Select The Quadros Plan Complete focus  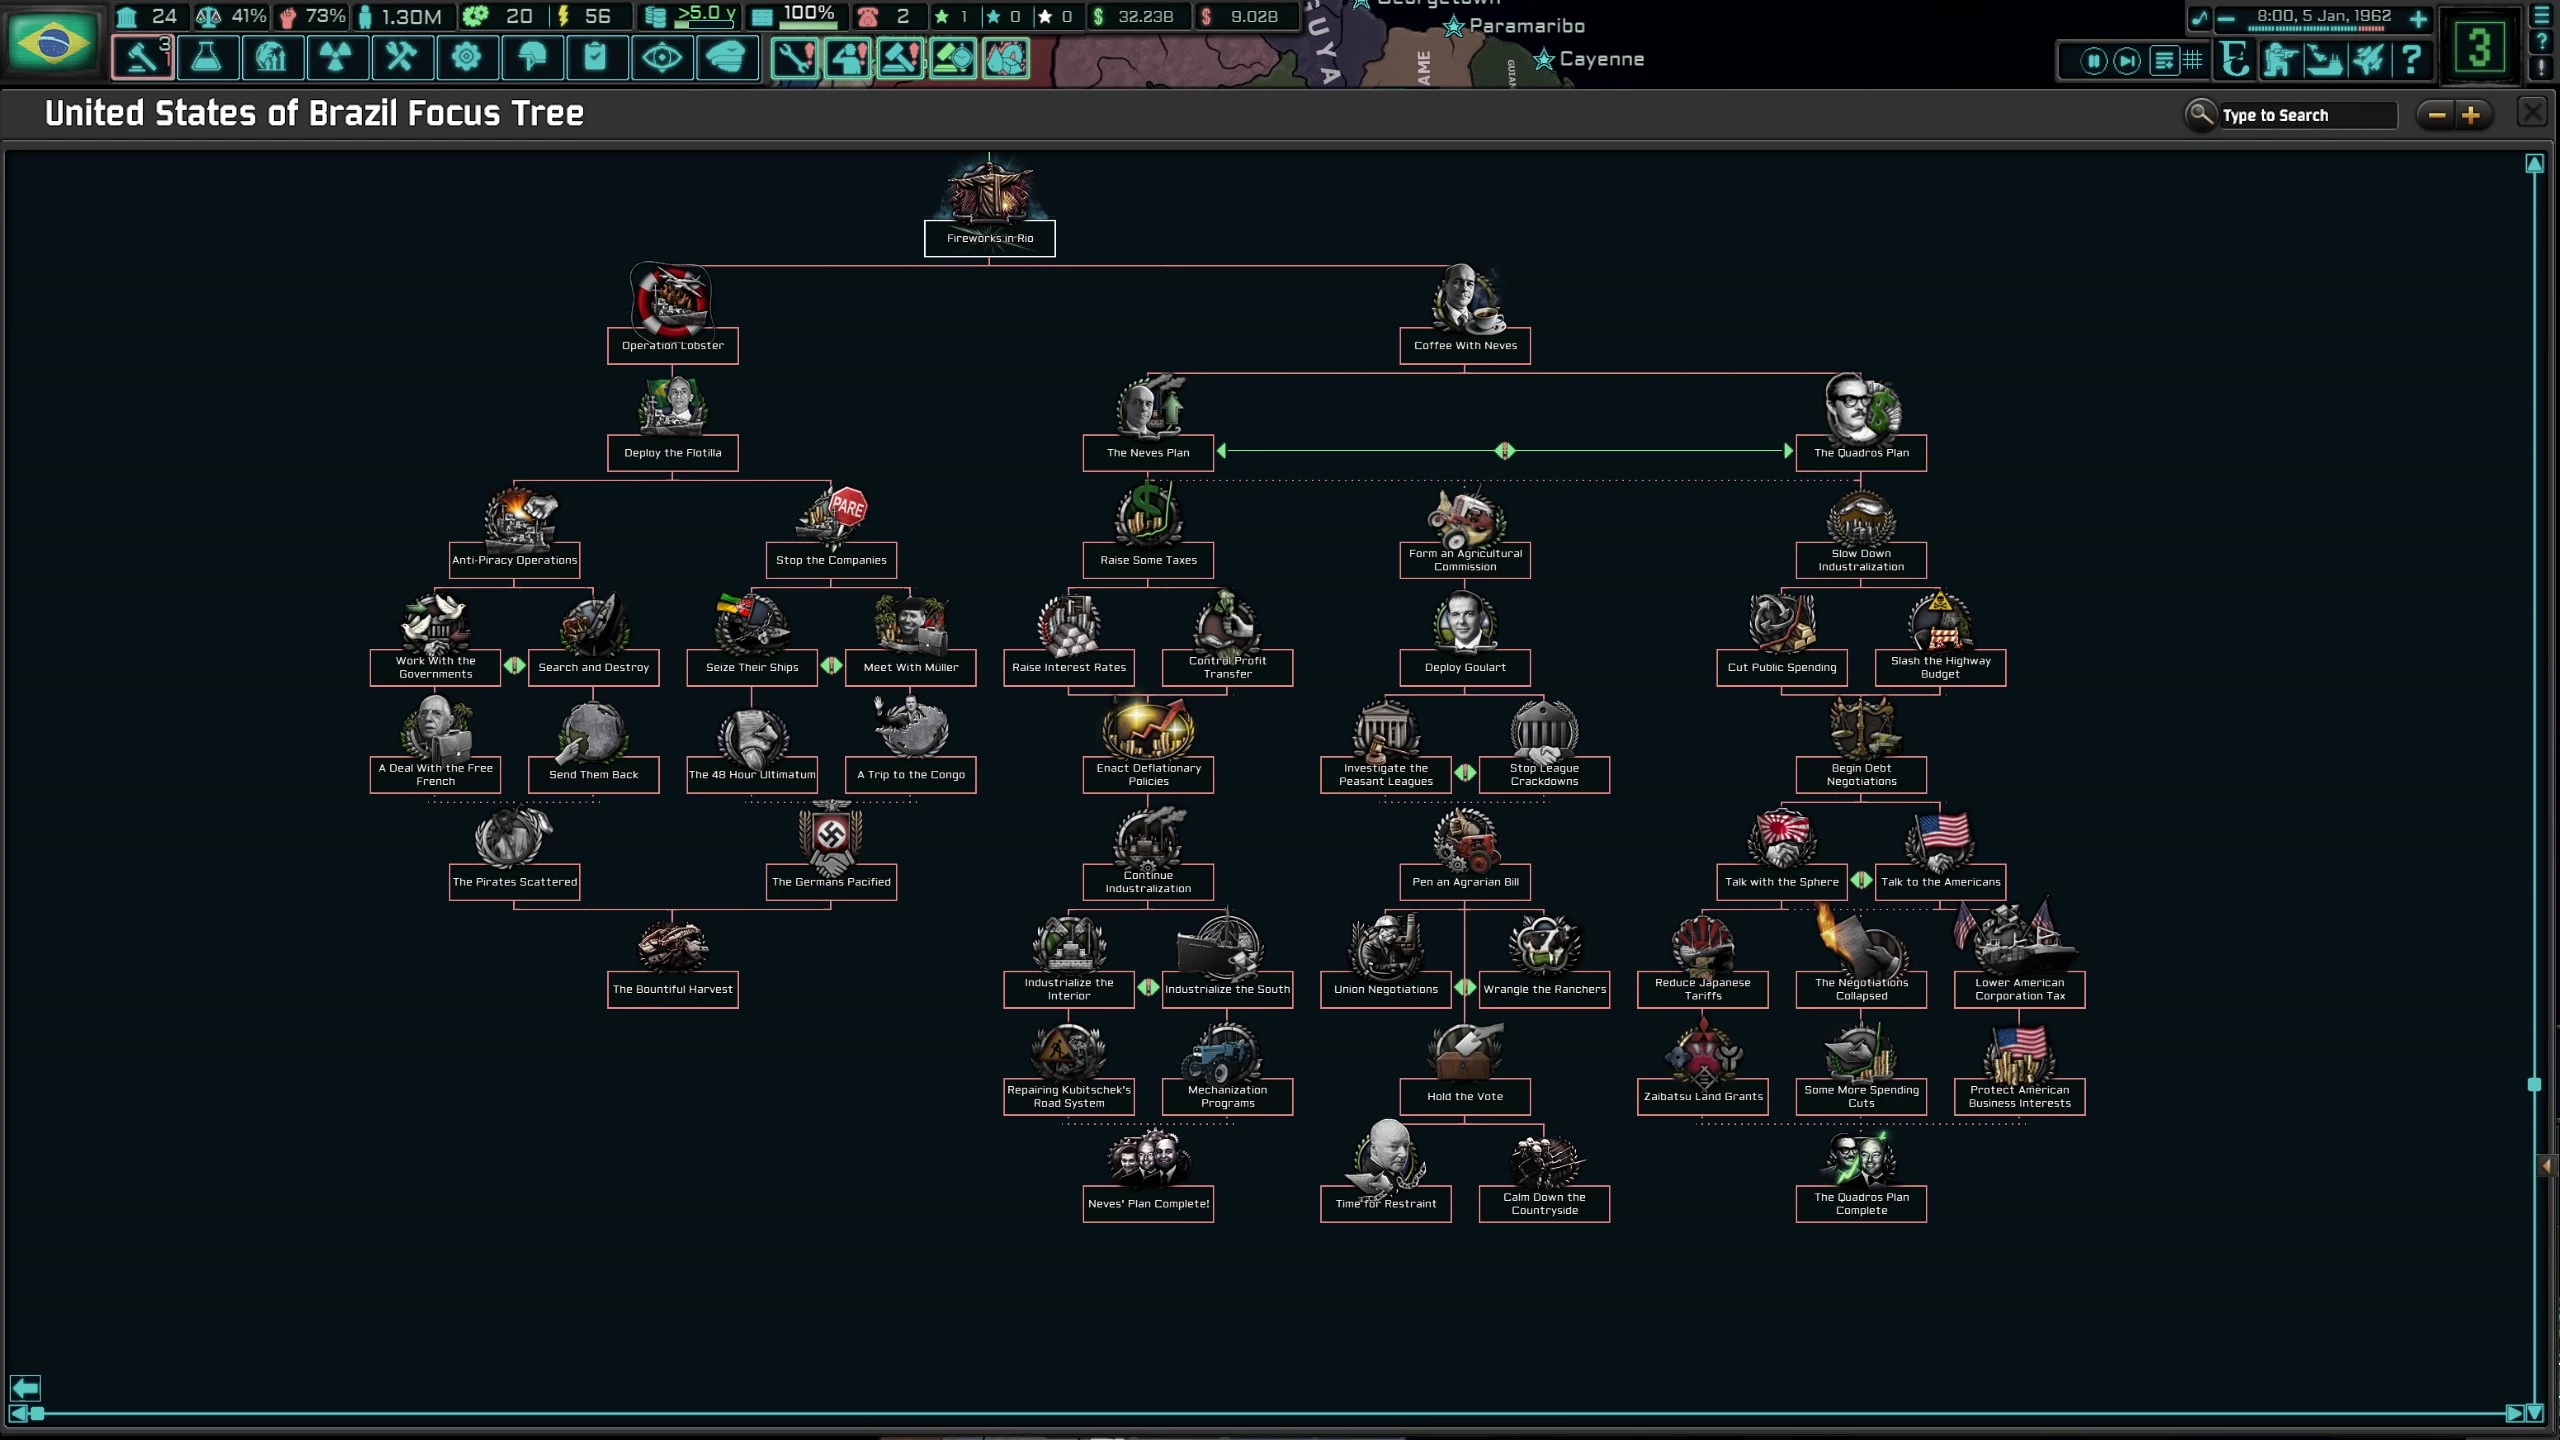[1861, 1203]
